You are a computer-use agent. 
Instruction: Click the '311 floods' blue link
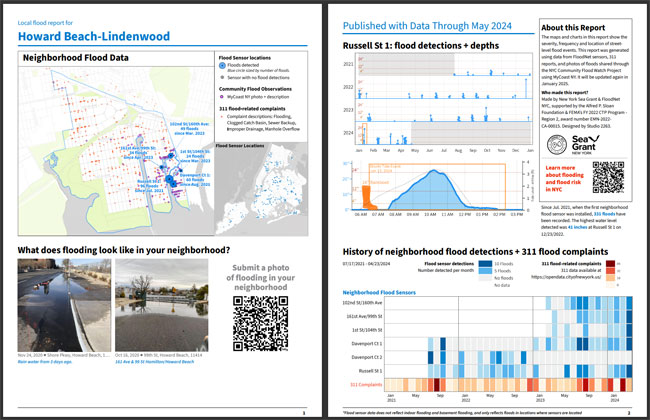(x=604, y=214)
